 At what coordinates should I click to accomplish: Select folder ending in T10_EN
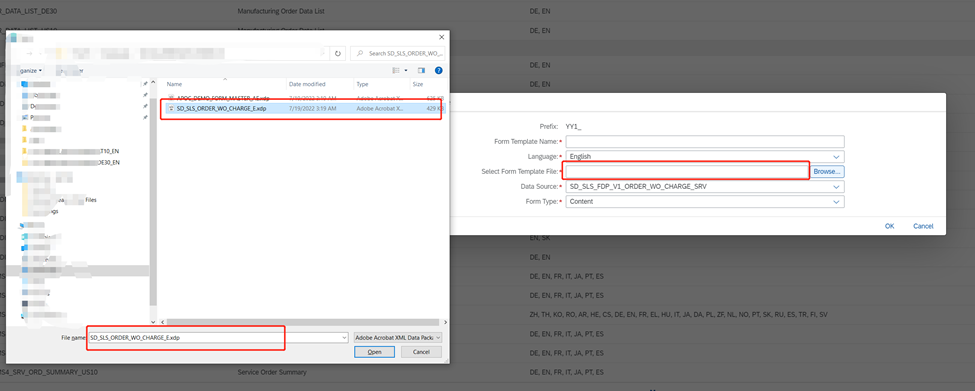point(70,150)
